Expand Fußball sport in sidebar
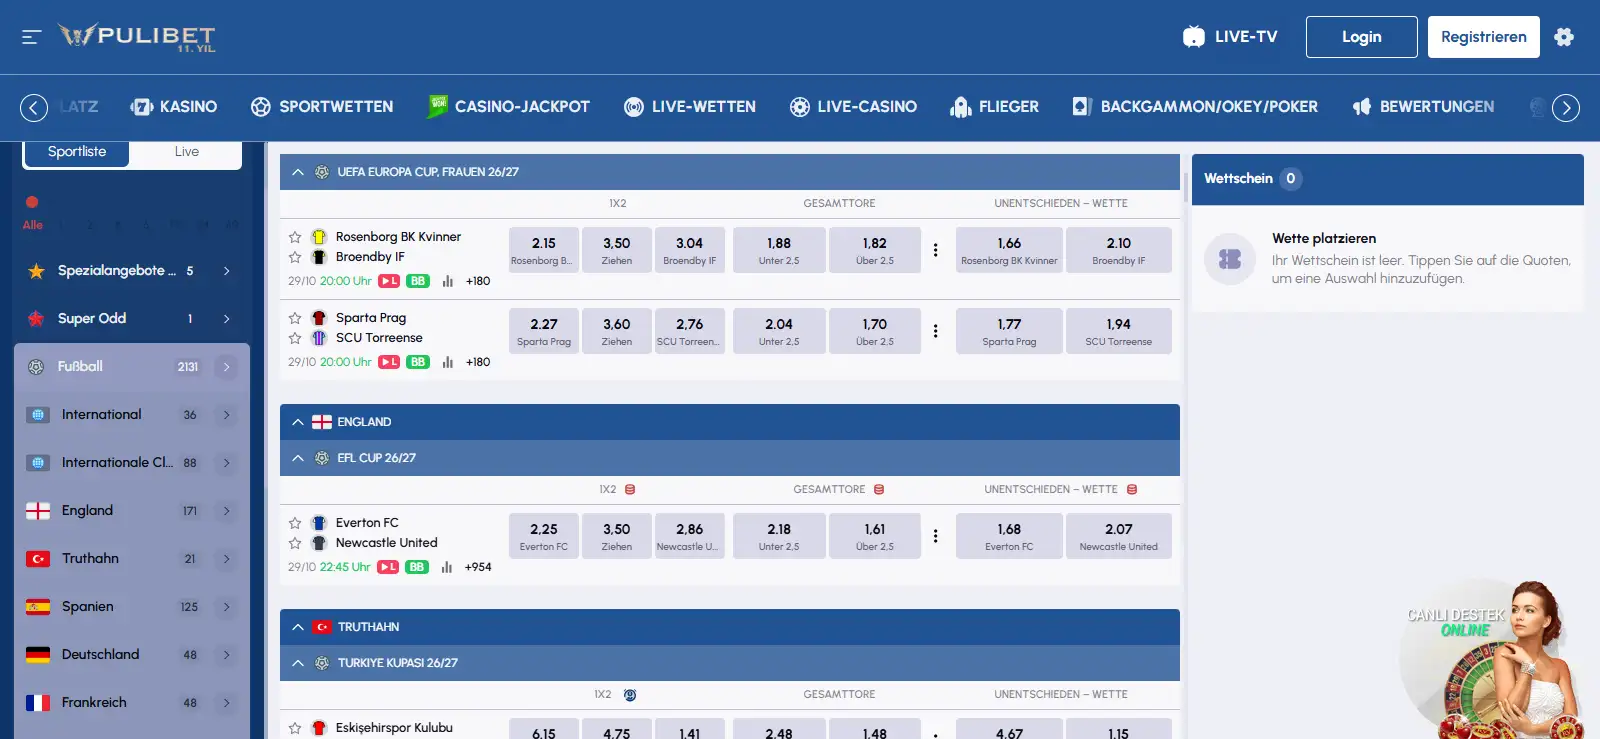 click(x=227, y=367)
